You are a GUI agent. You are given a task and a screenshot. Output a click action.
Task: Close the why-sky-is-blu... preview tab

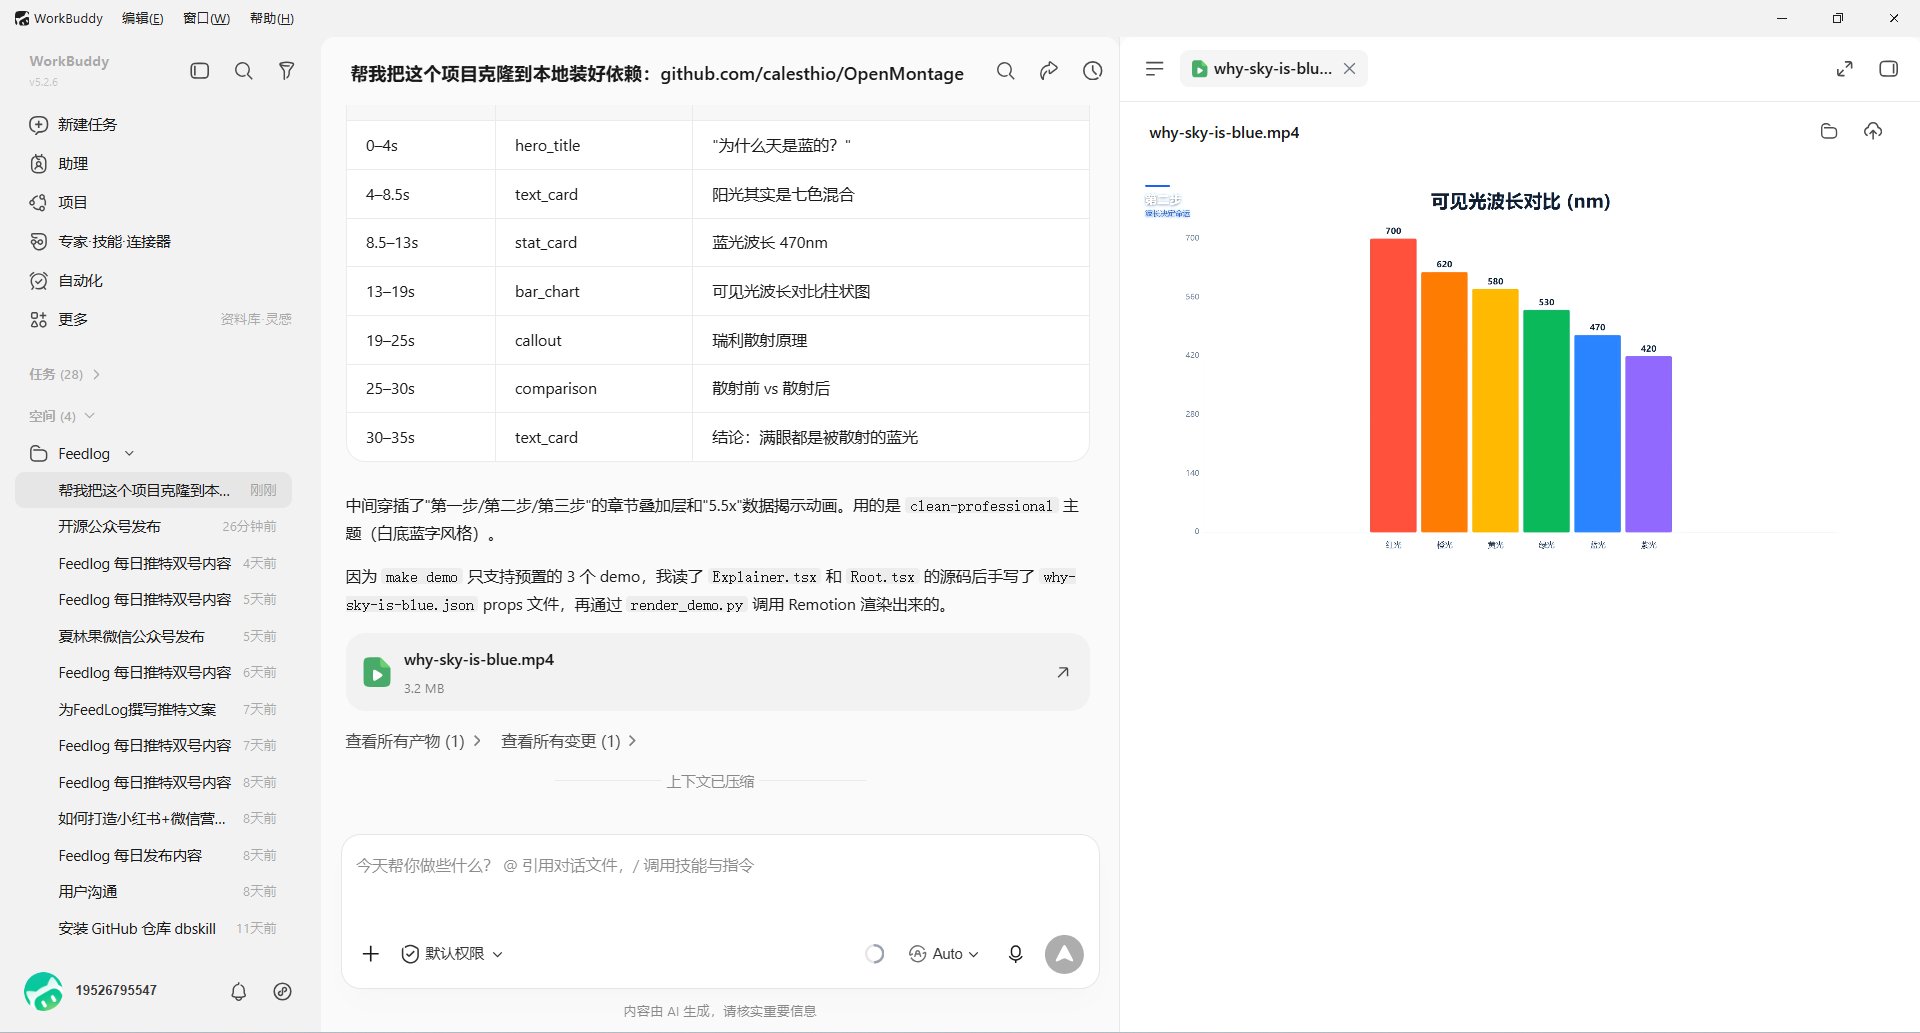[x=1349, y=69]
